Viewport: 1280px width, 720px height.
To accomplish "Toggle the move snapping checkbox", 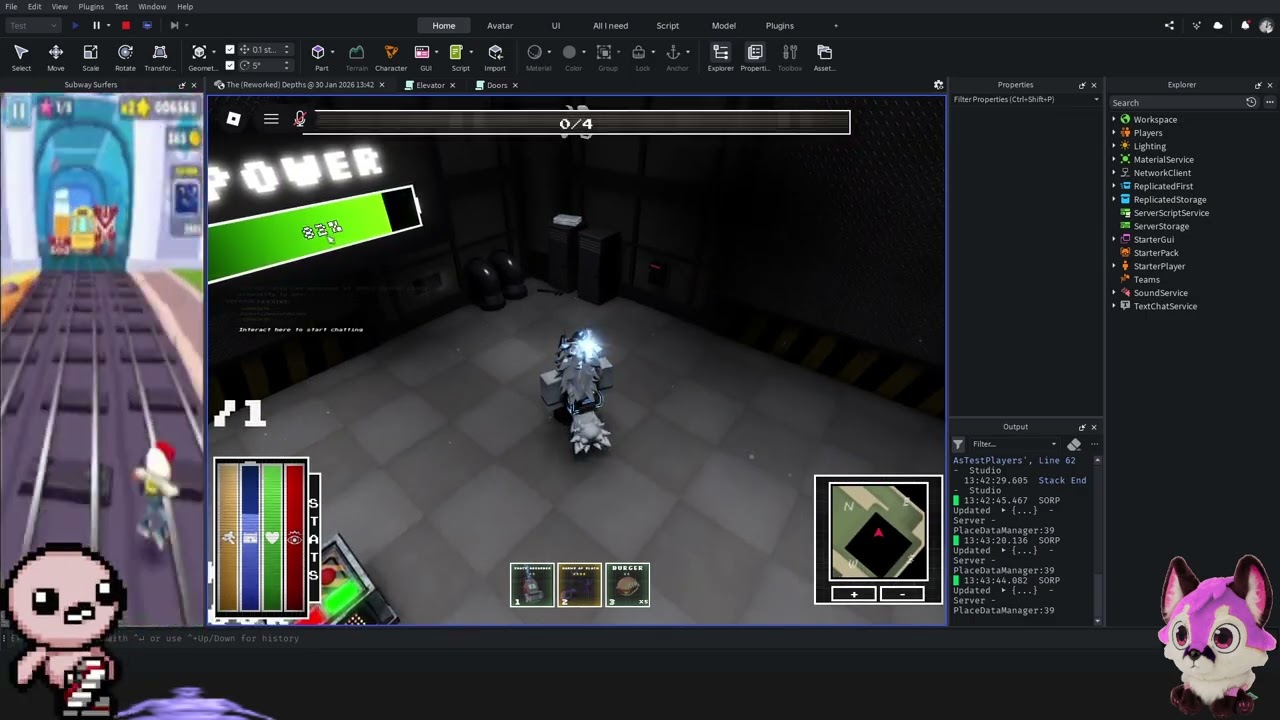I will 230,49.
